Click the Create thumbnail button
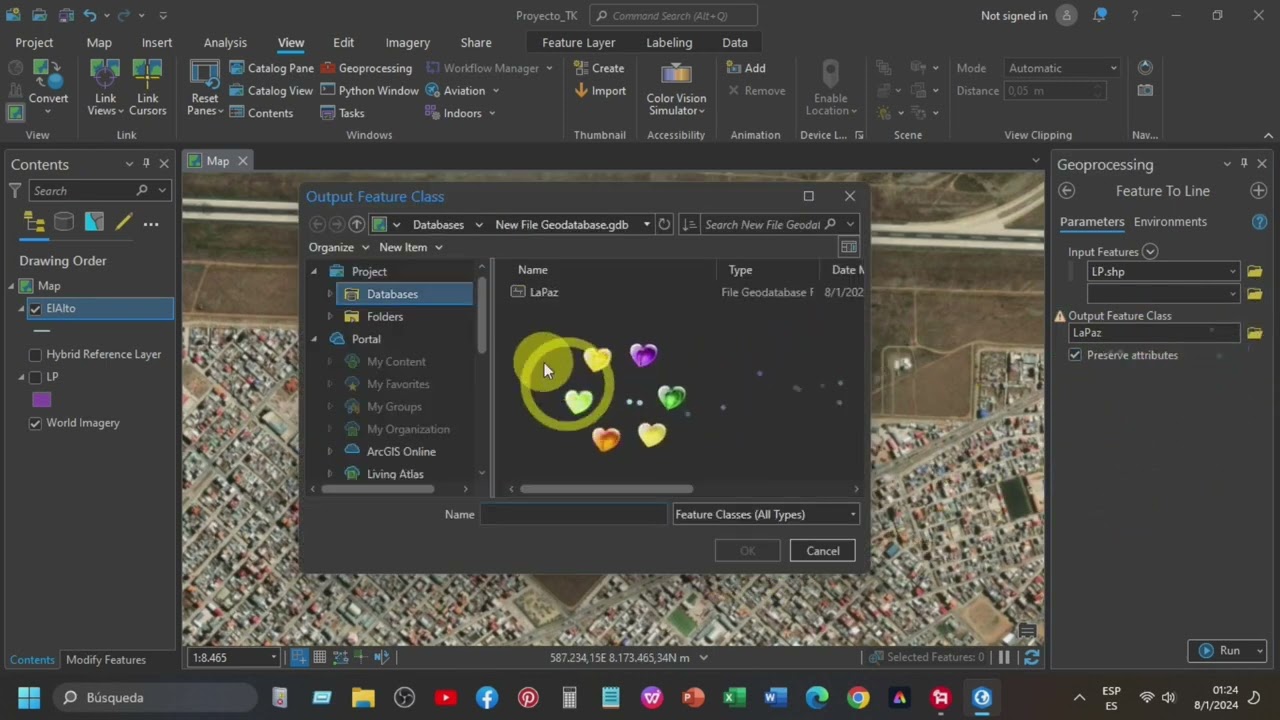Screen dimensions: 1280x720 [x=599, y=68]
